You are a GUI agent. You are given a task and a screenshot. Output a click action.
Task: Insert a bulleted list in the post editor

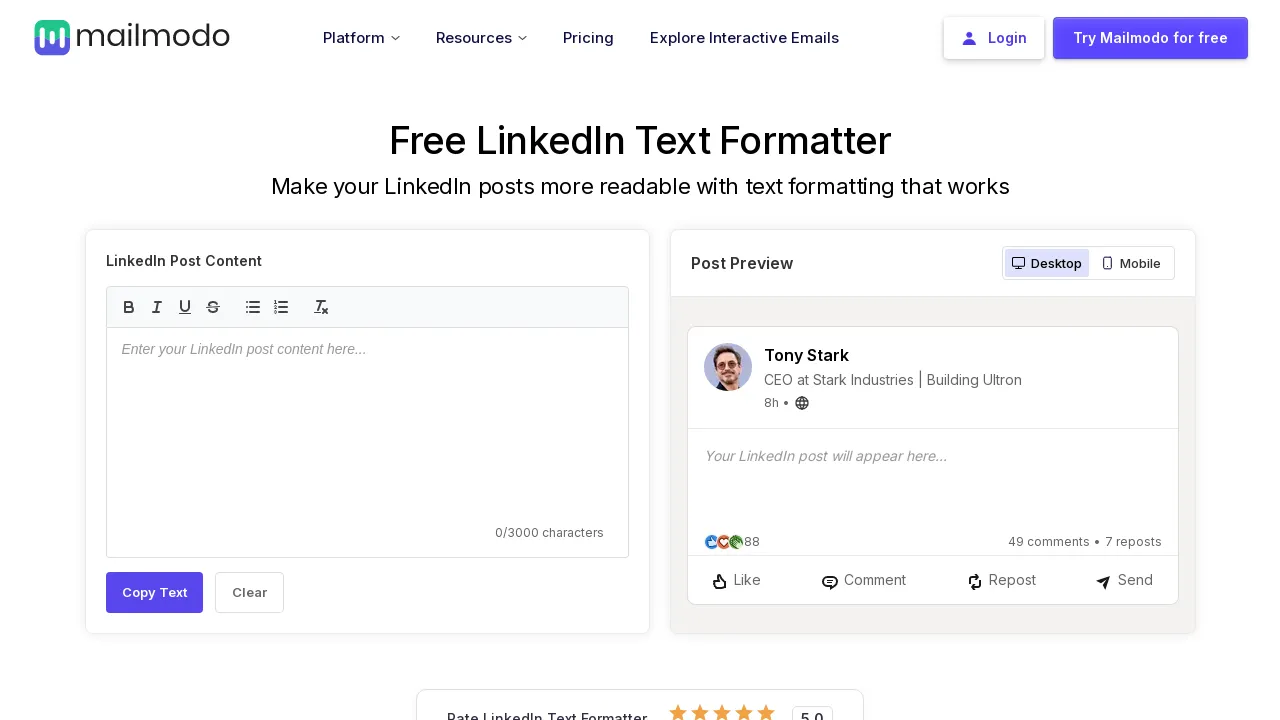pyautogui.click(x=253, y=307)
